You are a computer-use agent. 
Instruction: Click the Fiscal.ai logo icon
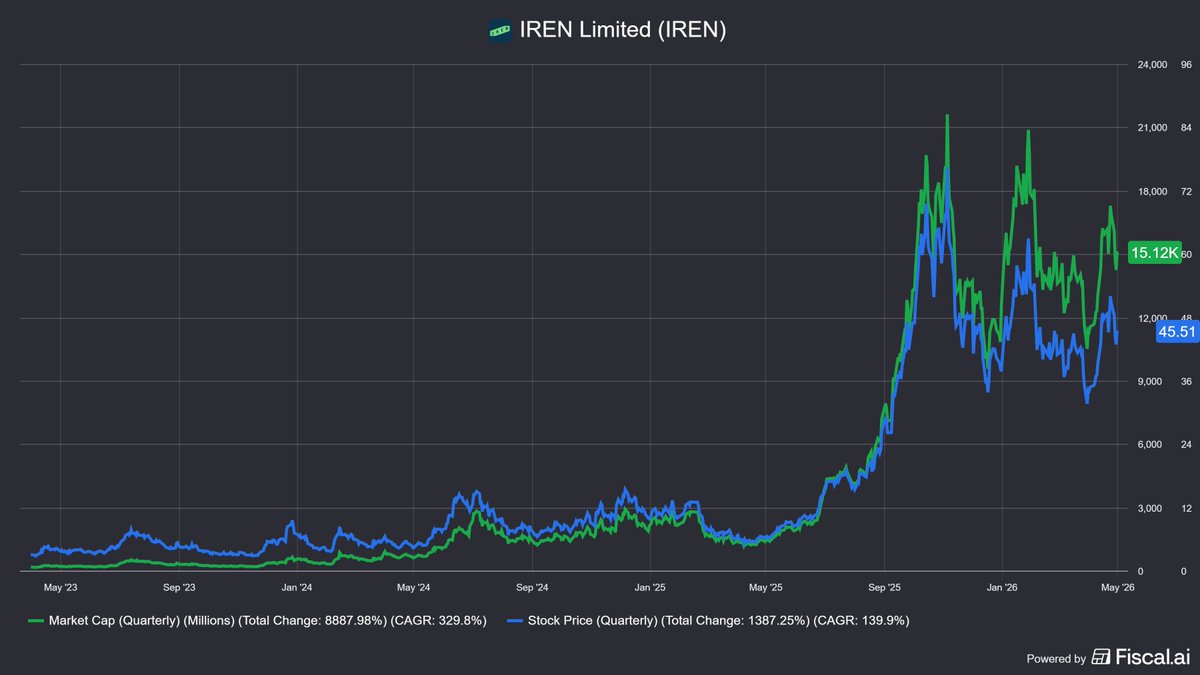coord(1102,657)
